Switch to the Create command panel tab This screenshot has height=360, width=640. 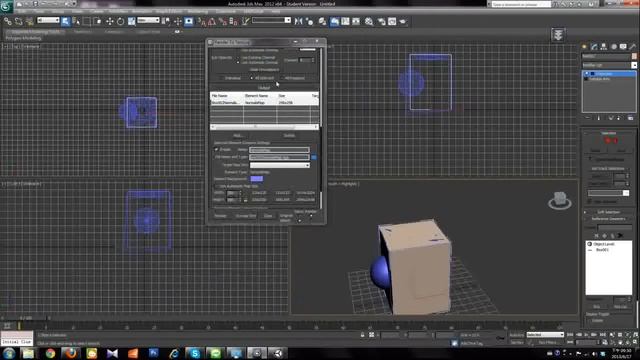584,47
